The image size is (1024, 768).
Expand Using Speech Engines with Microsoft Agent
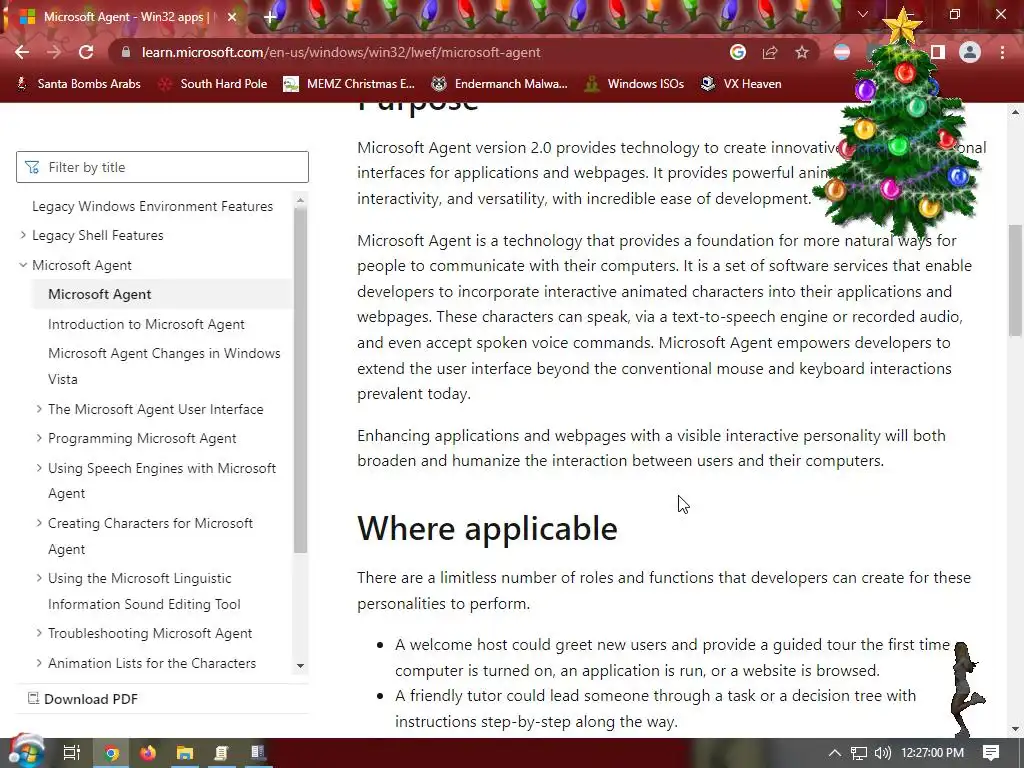click(39, 468)
